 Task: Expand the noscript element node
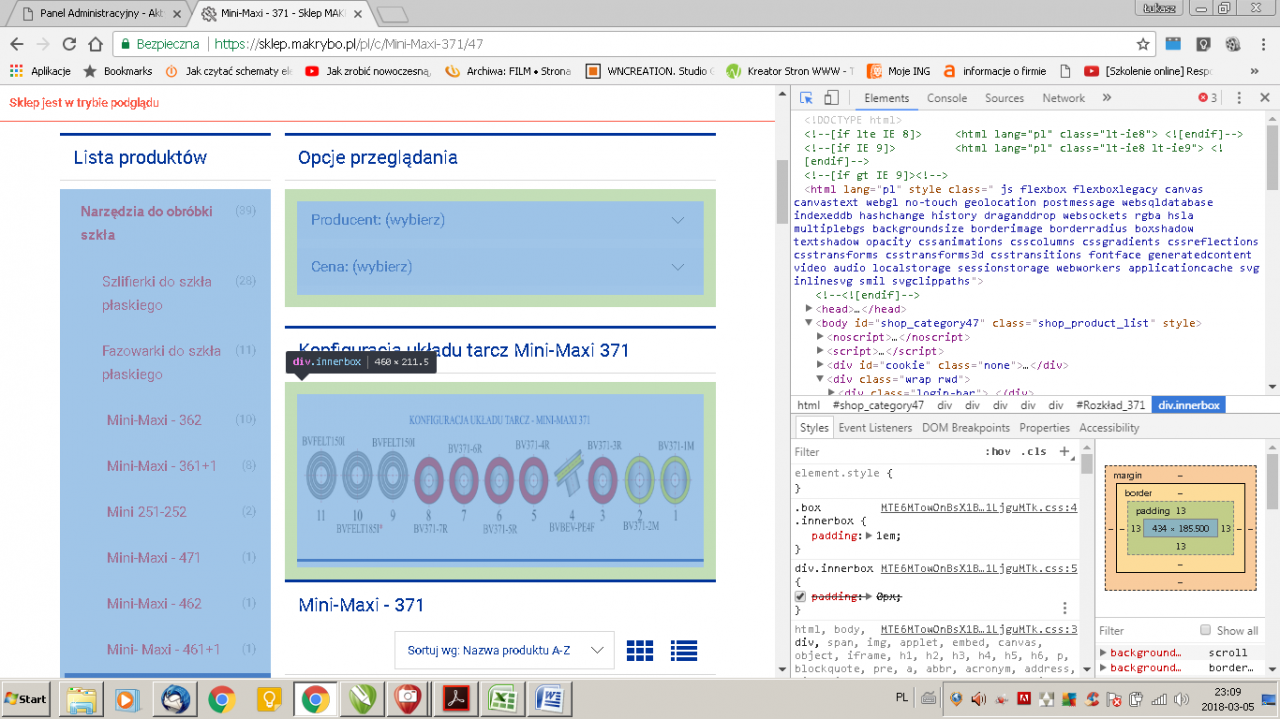pyautogui.click(x=821, y=338)
